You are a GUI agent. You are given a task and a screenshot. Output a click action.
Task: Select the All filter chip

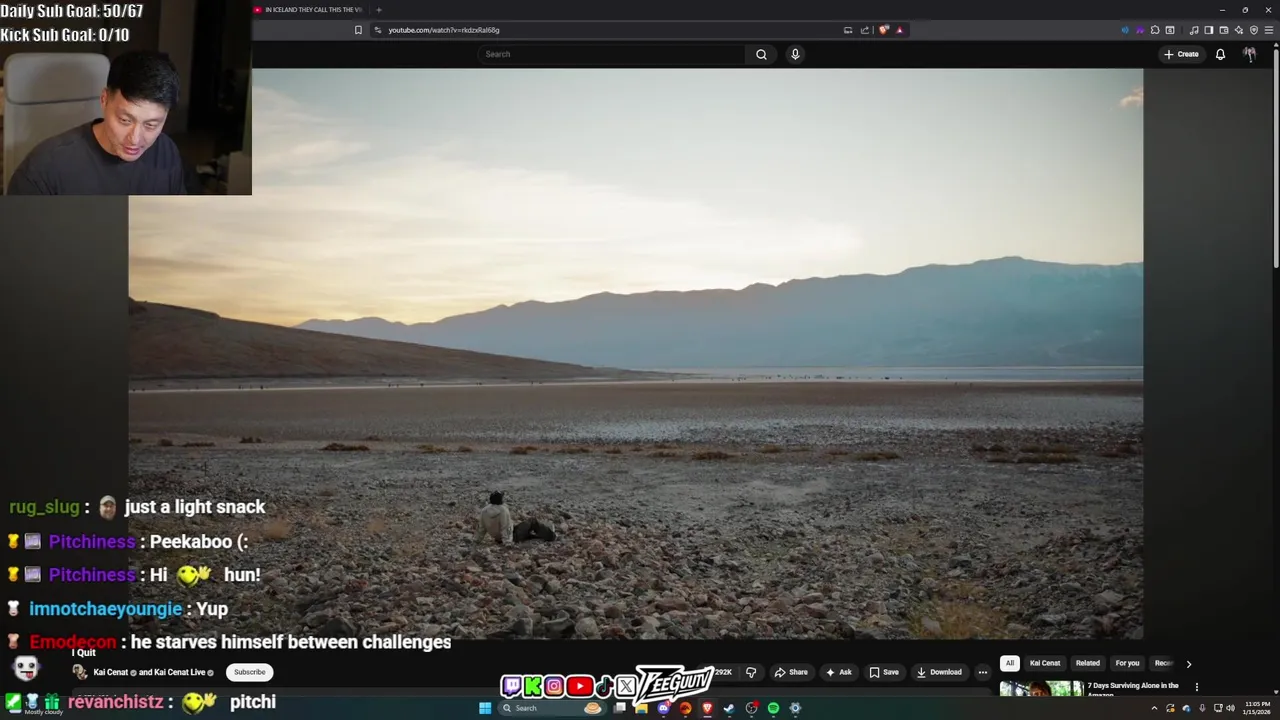[x=1010, y=663]
